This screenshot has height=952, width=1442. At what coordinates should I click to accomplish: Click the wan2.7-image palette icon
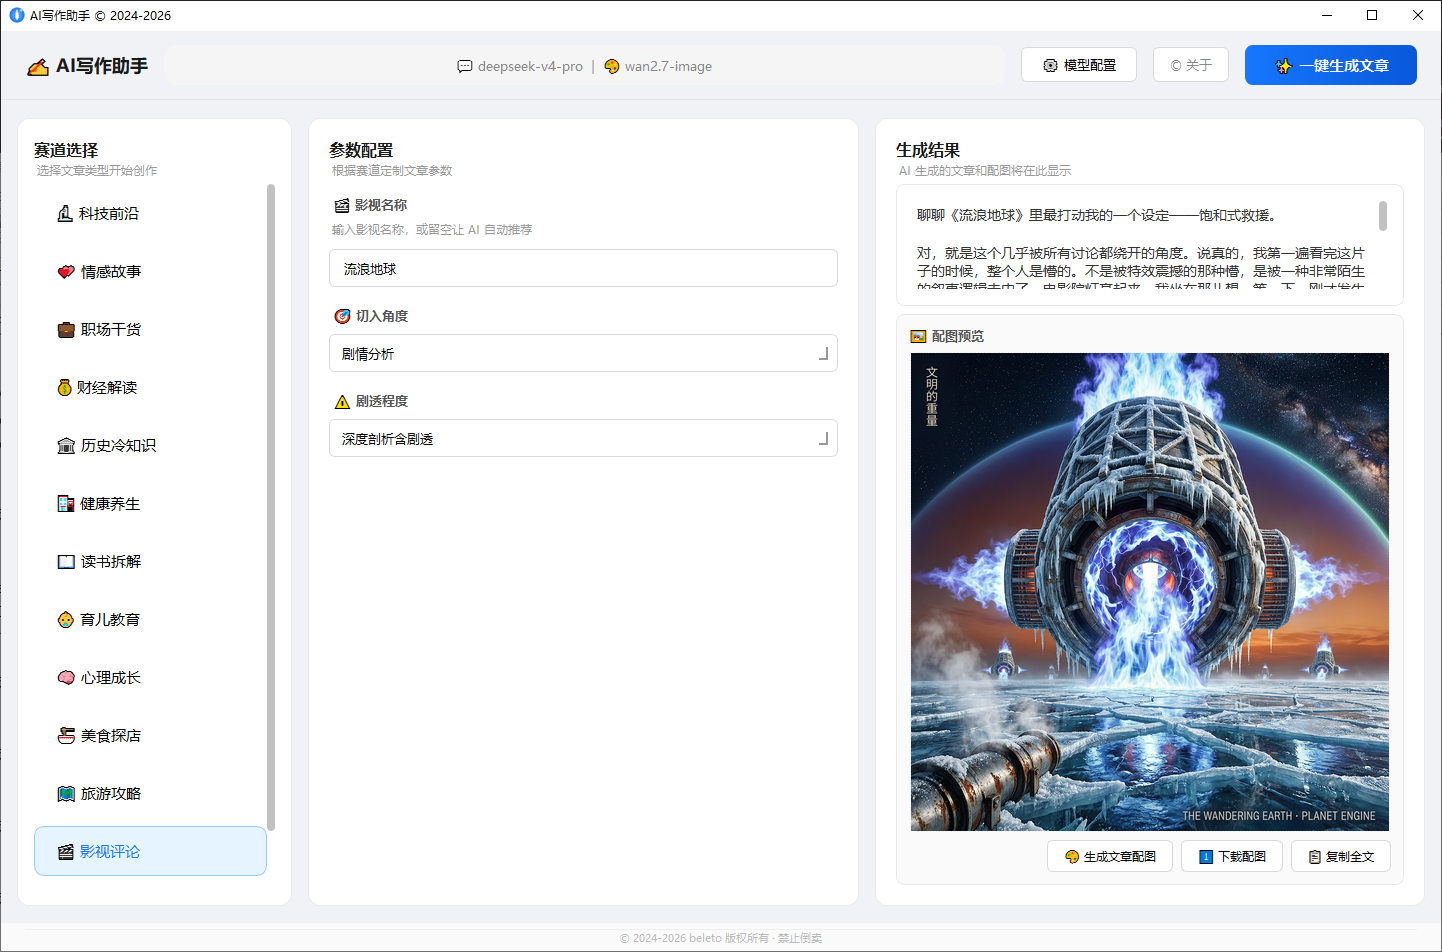(x=612, y=67)
